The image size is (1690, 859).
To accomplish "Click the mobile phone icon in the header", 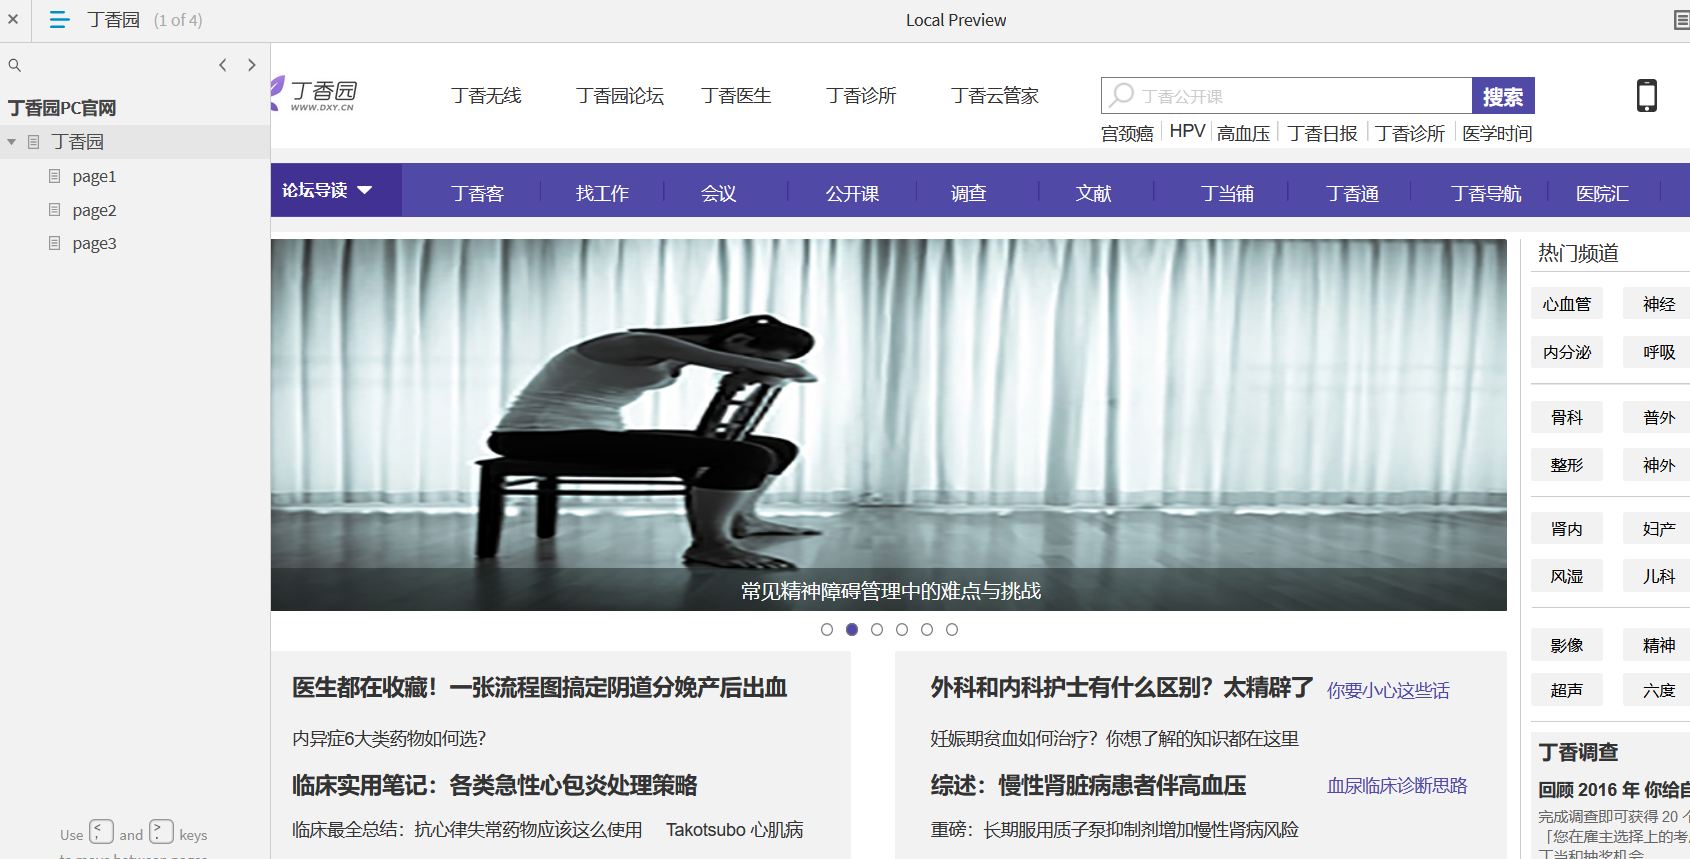I will 1646,95.
